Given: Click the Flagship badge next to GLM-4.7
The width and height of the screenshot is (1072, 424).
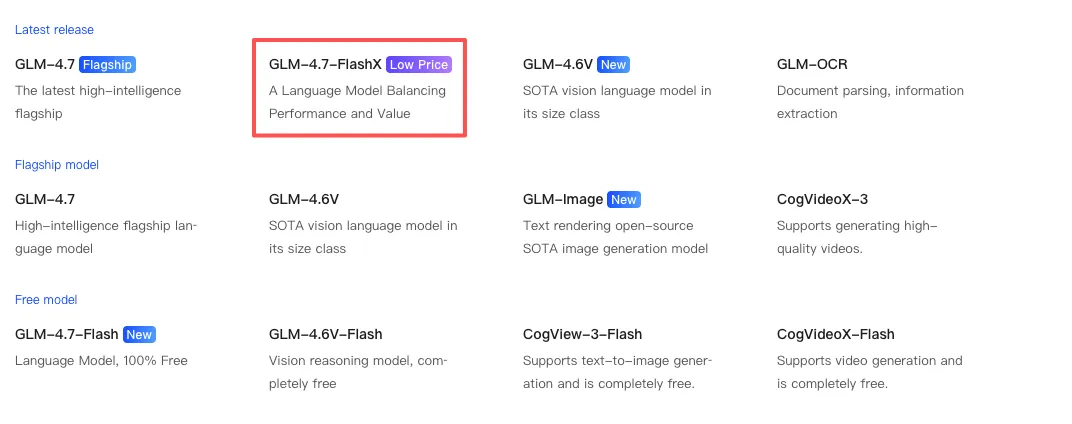Looking at the screenshot, I should click(107, 65).
